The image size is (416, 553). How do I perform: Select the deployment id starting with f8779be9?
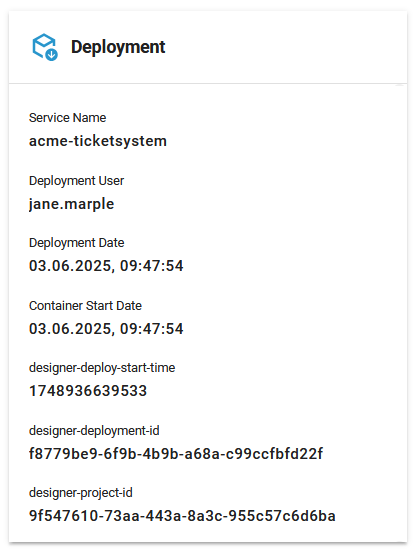(x=176, y=454)
